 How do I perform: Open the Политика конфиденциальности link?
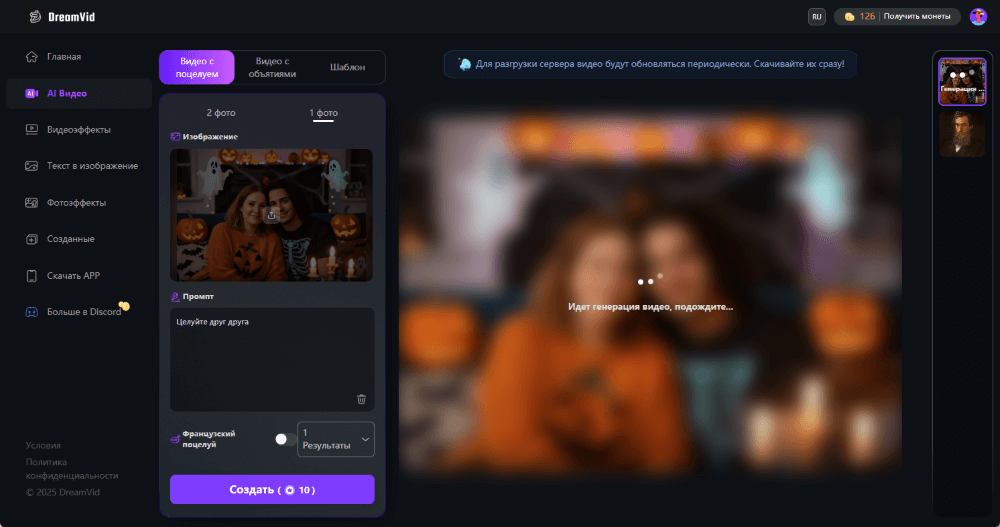[x=72, y=469]
